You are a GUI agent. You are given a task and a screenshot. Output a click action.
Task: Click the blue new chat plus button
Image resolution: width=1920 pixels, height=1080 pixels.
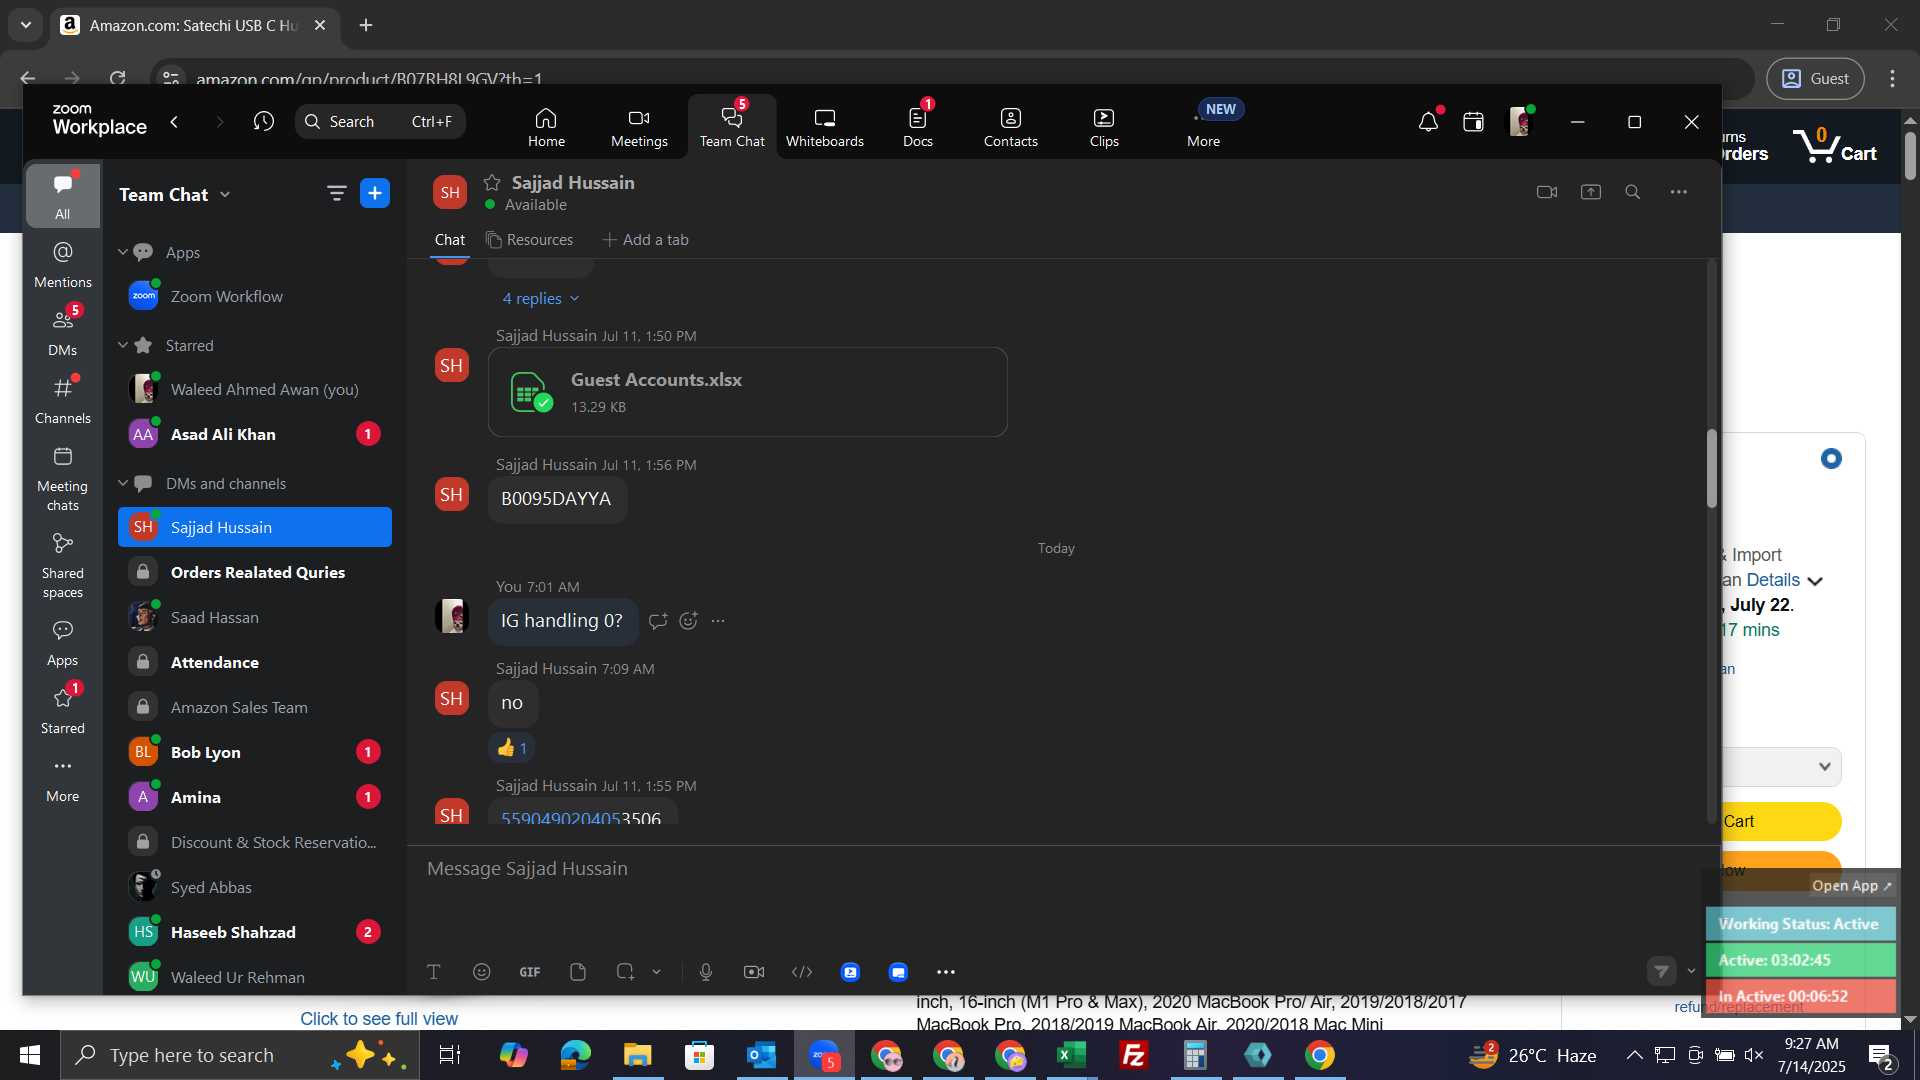(374, 193)
